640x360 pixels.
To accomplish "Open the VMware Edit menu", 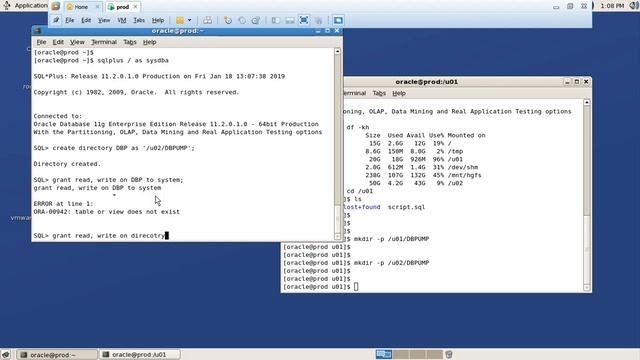I will [x=86, y=20].
